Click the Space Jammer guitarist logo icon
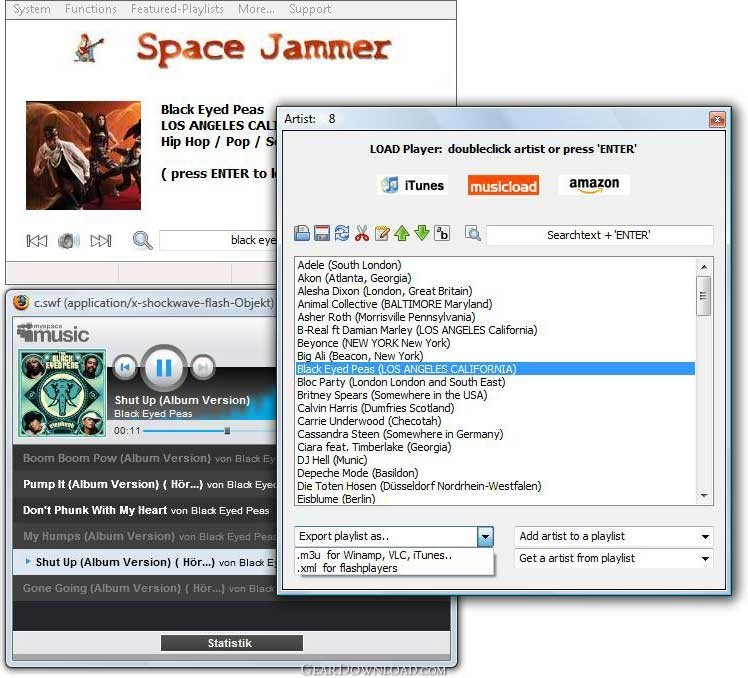 pos(88,48)
